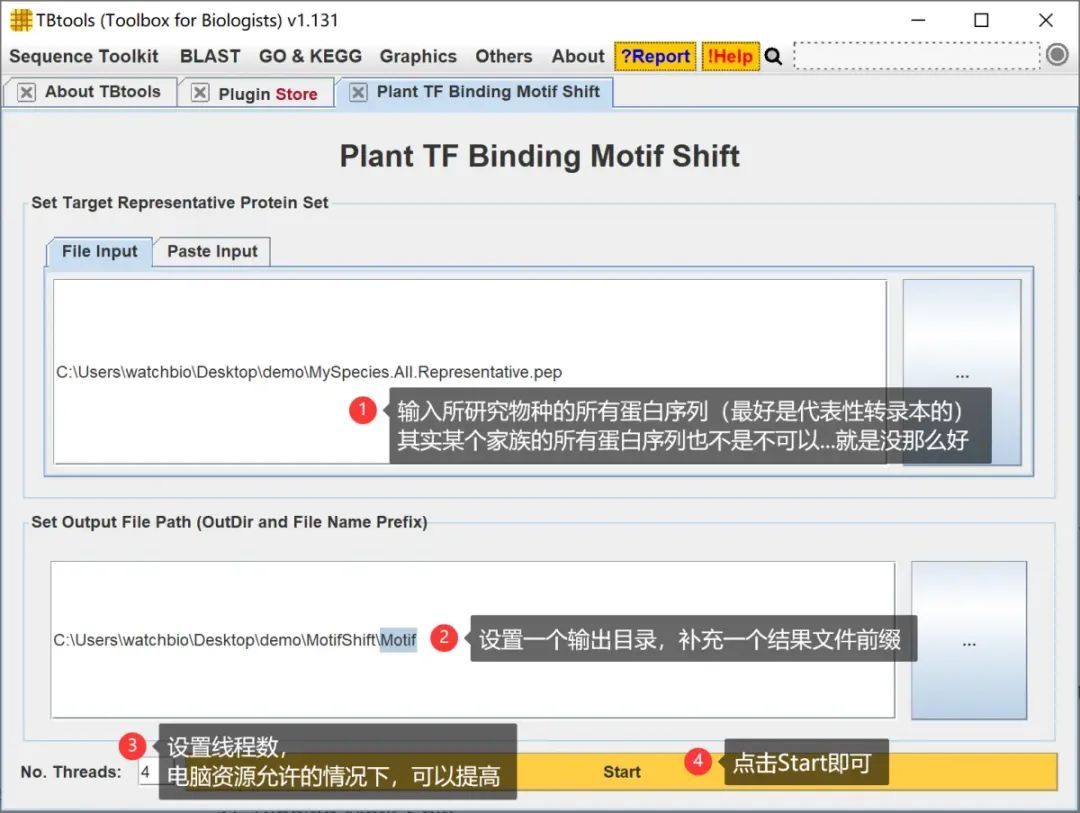This screenshot has width=1080, height=813.
Task: Click the protein set file path field
Action: tap(470, 372)
